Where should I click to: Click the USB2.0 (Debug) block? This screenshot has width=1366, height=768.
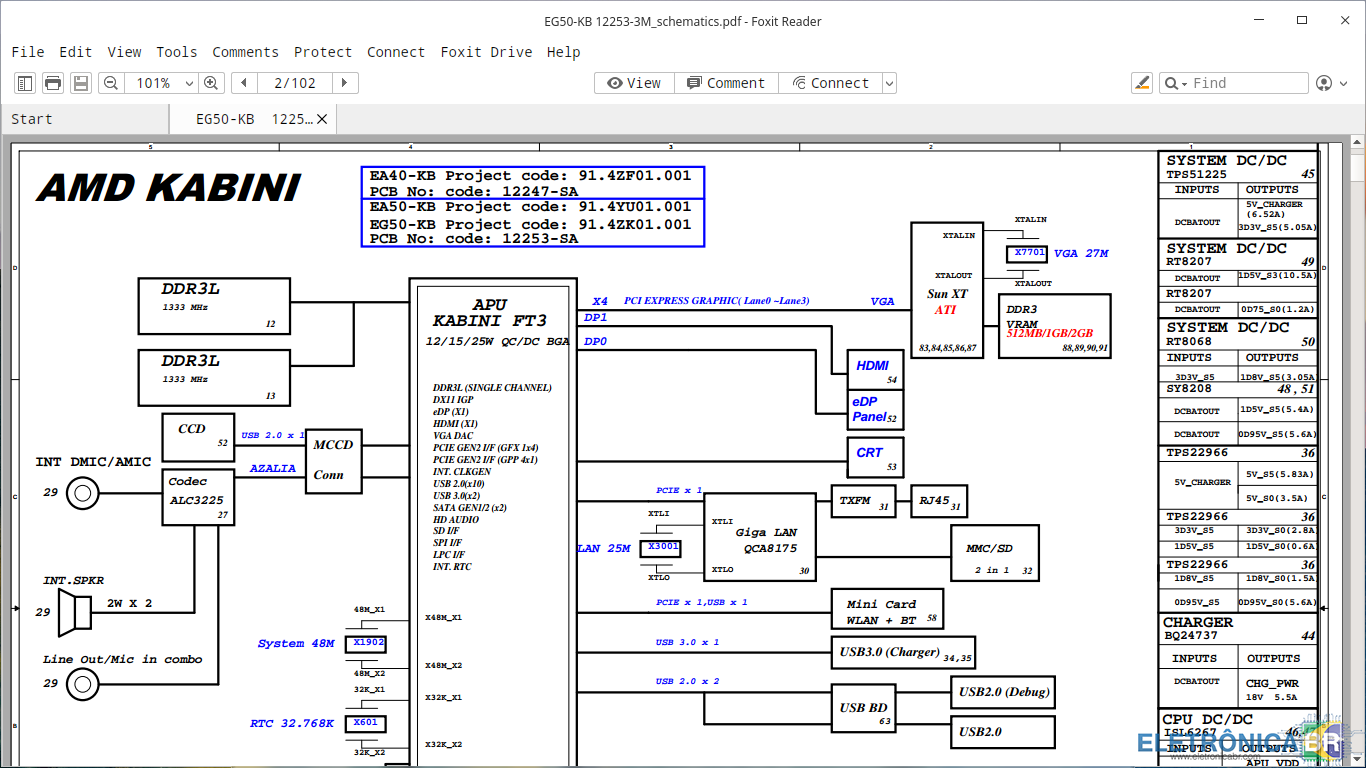click(x=1003, y=692)
